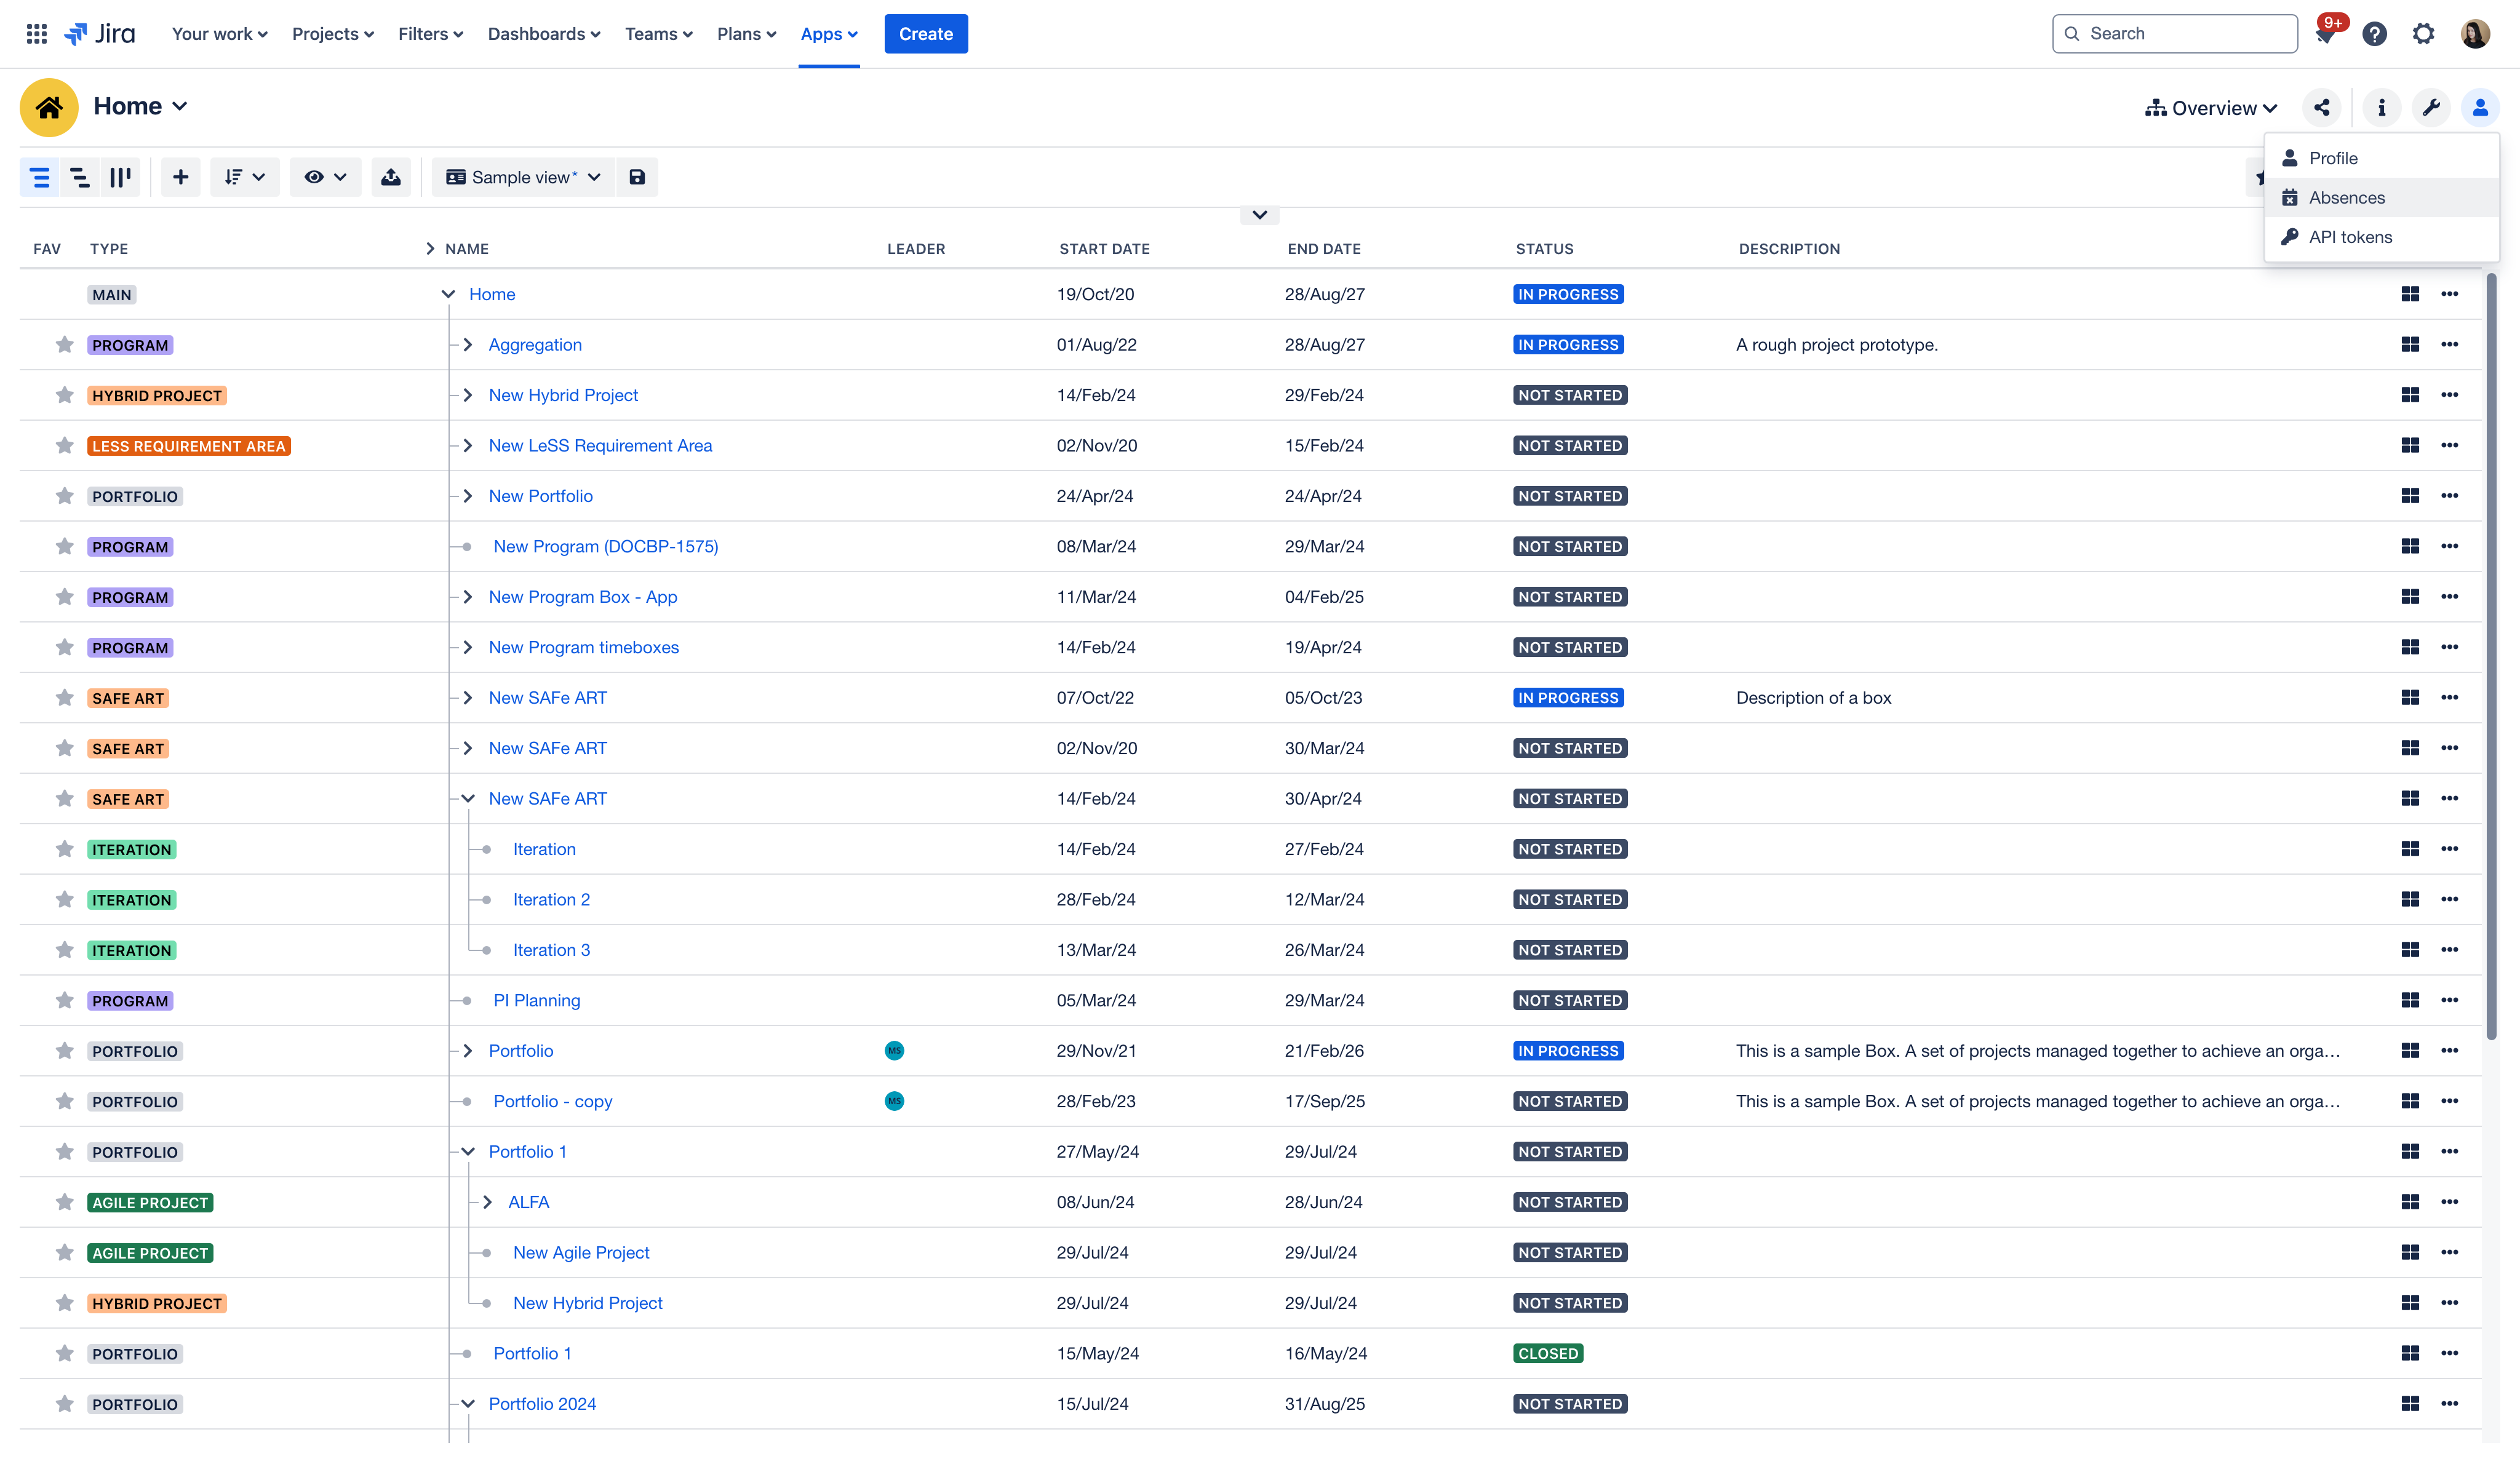
Task: Open the Overview dropdown
Action: coord(2210,106)
